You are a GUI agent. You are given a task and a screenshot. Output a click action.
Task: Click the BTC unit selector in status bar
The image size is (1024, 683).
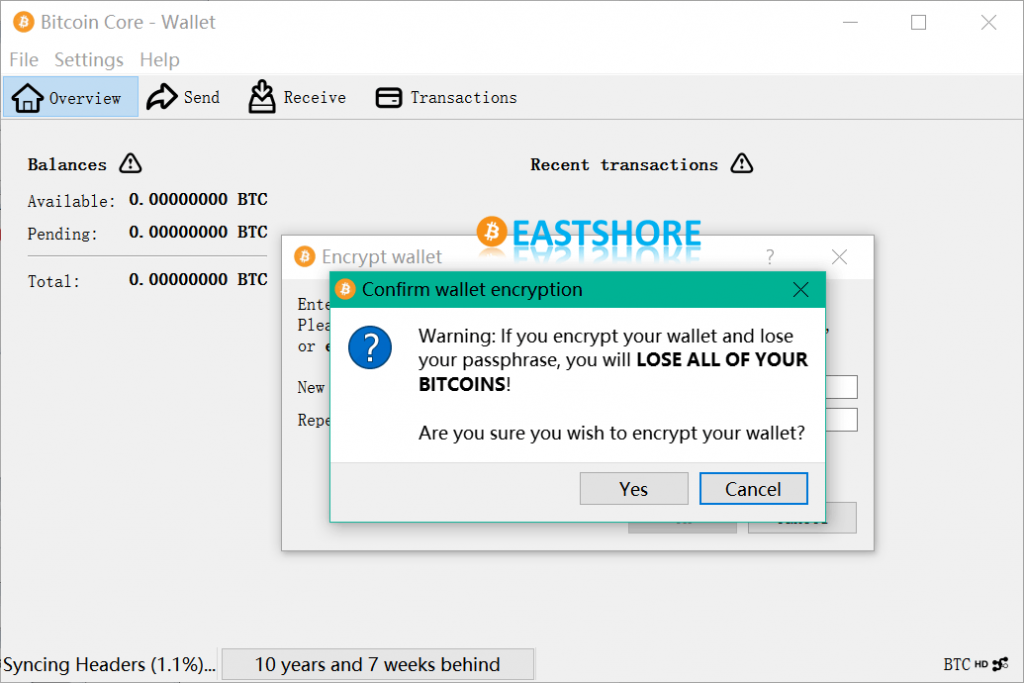(x=956, y=664)
